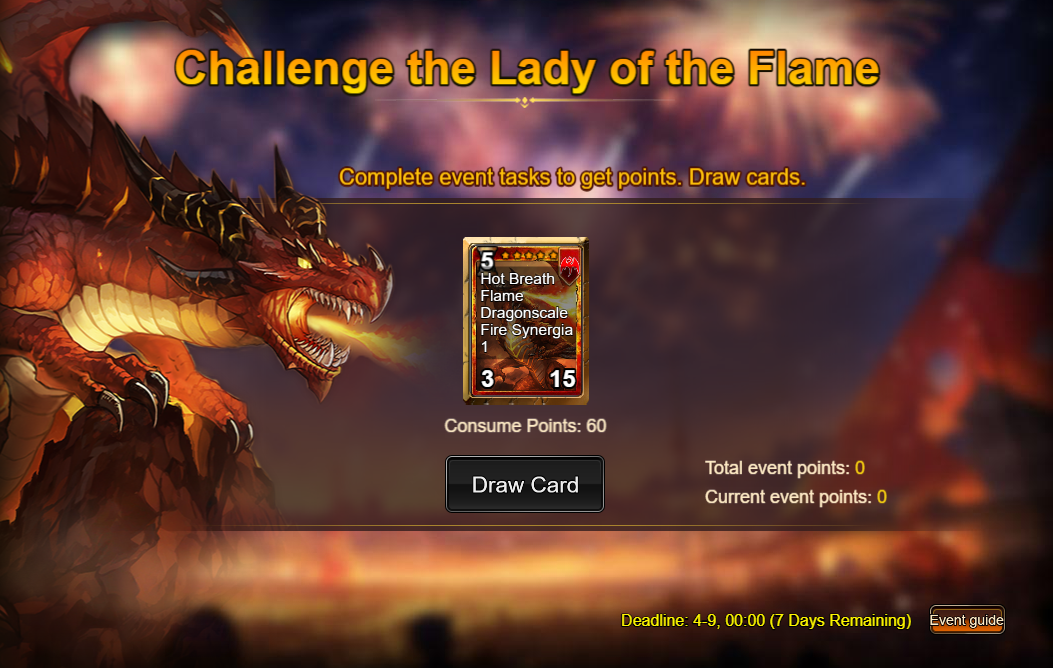This screenshot has height=668, width=1053.
Task: Click the Challenge the Lady of the Flame title
Action: point(526,69)
